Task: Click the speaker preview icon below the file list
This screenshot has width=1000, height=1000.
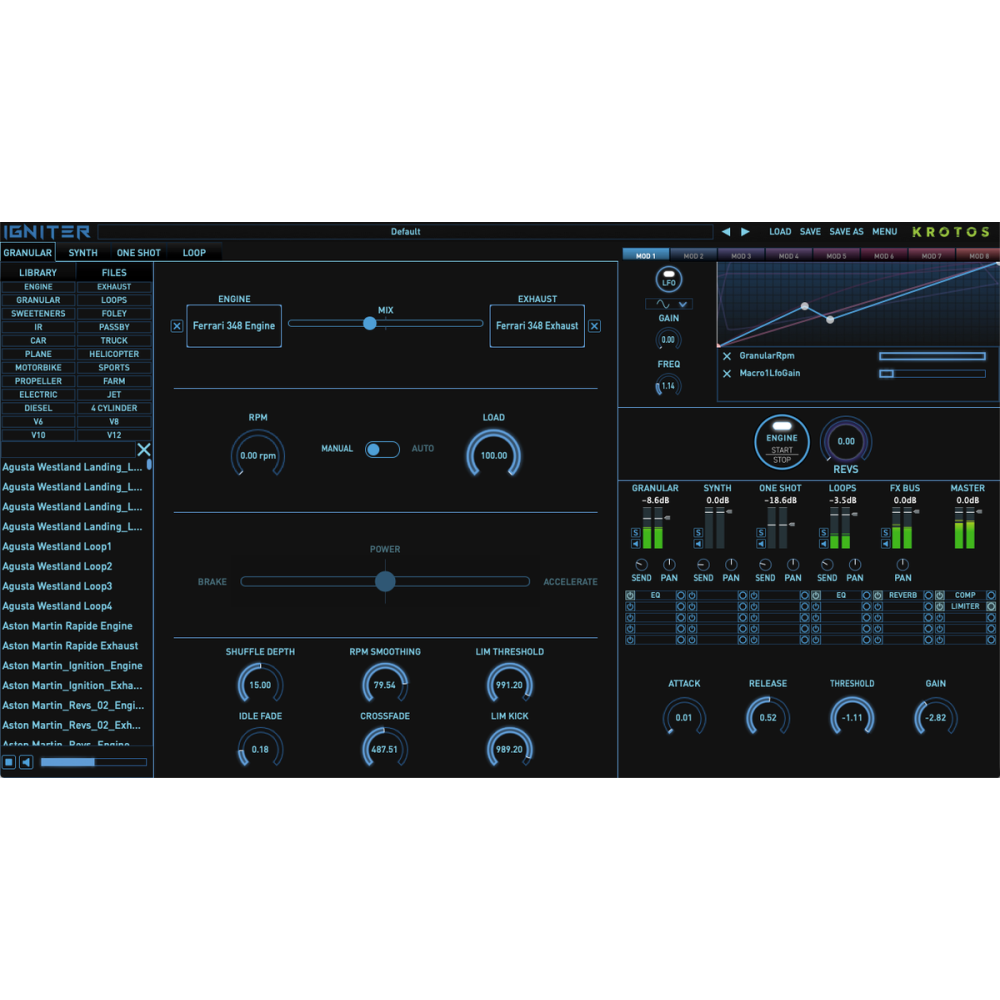Action: click(25, 762)
